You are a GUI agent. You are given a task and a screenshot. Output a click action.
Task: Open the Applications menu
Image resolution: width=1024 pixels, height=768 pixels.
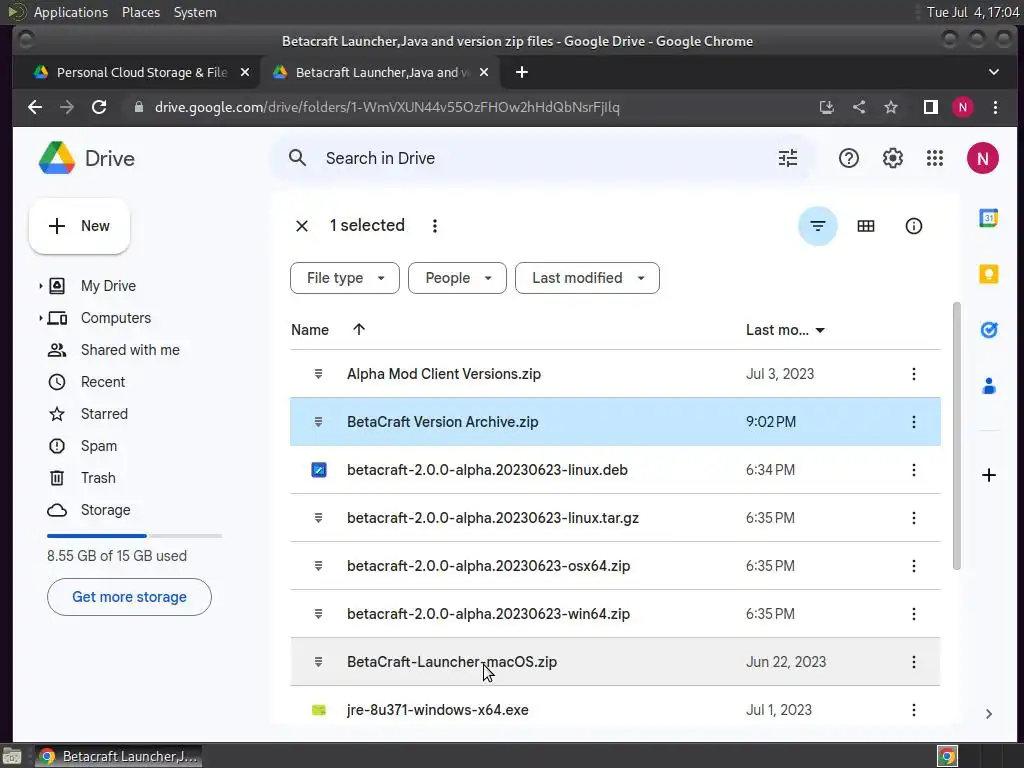coord(71,12)
